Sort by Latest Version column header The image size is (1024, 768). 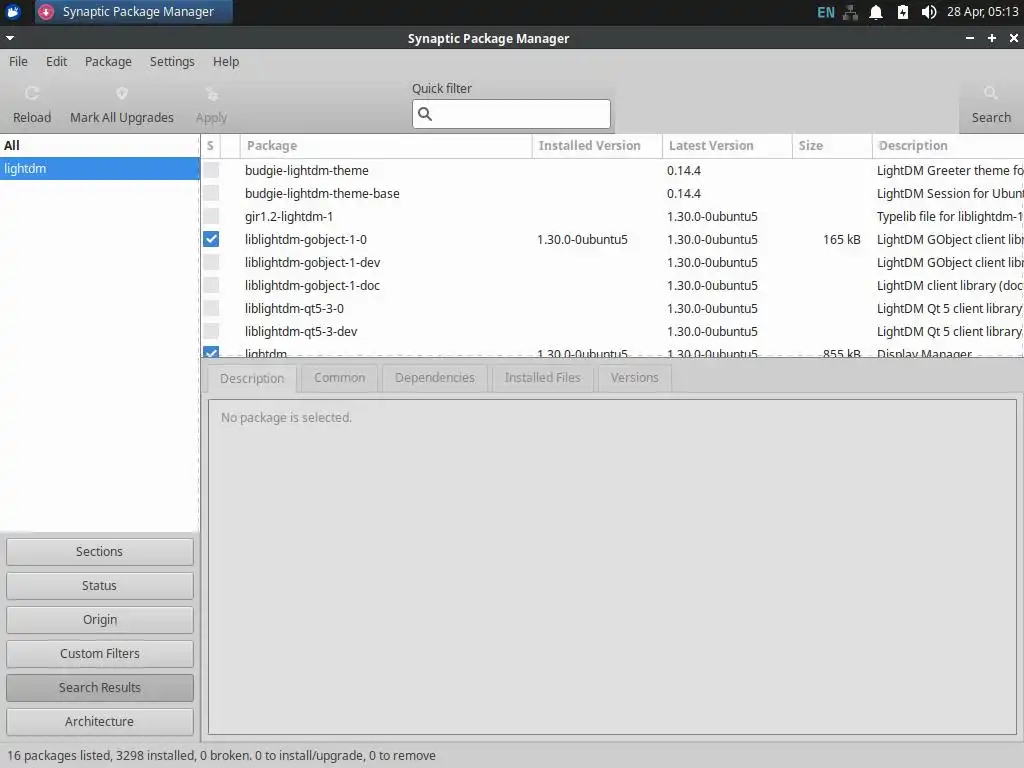pos(728,146)
